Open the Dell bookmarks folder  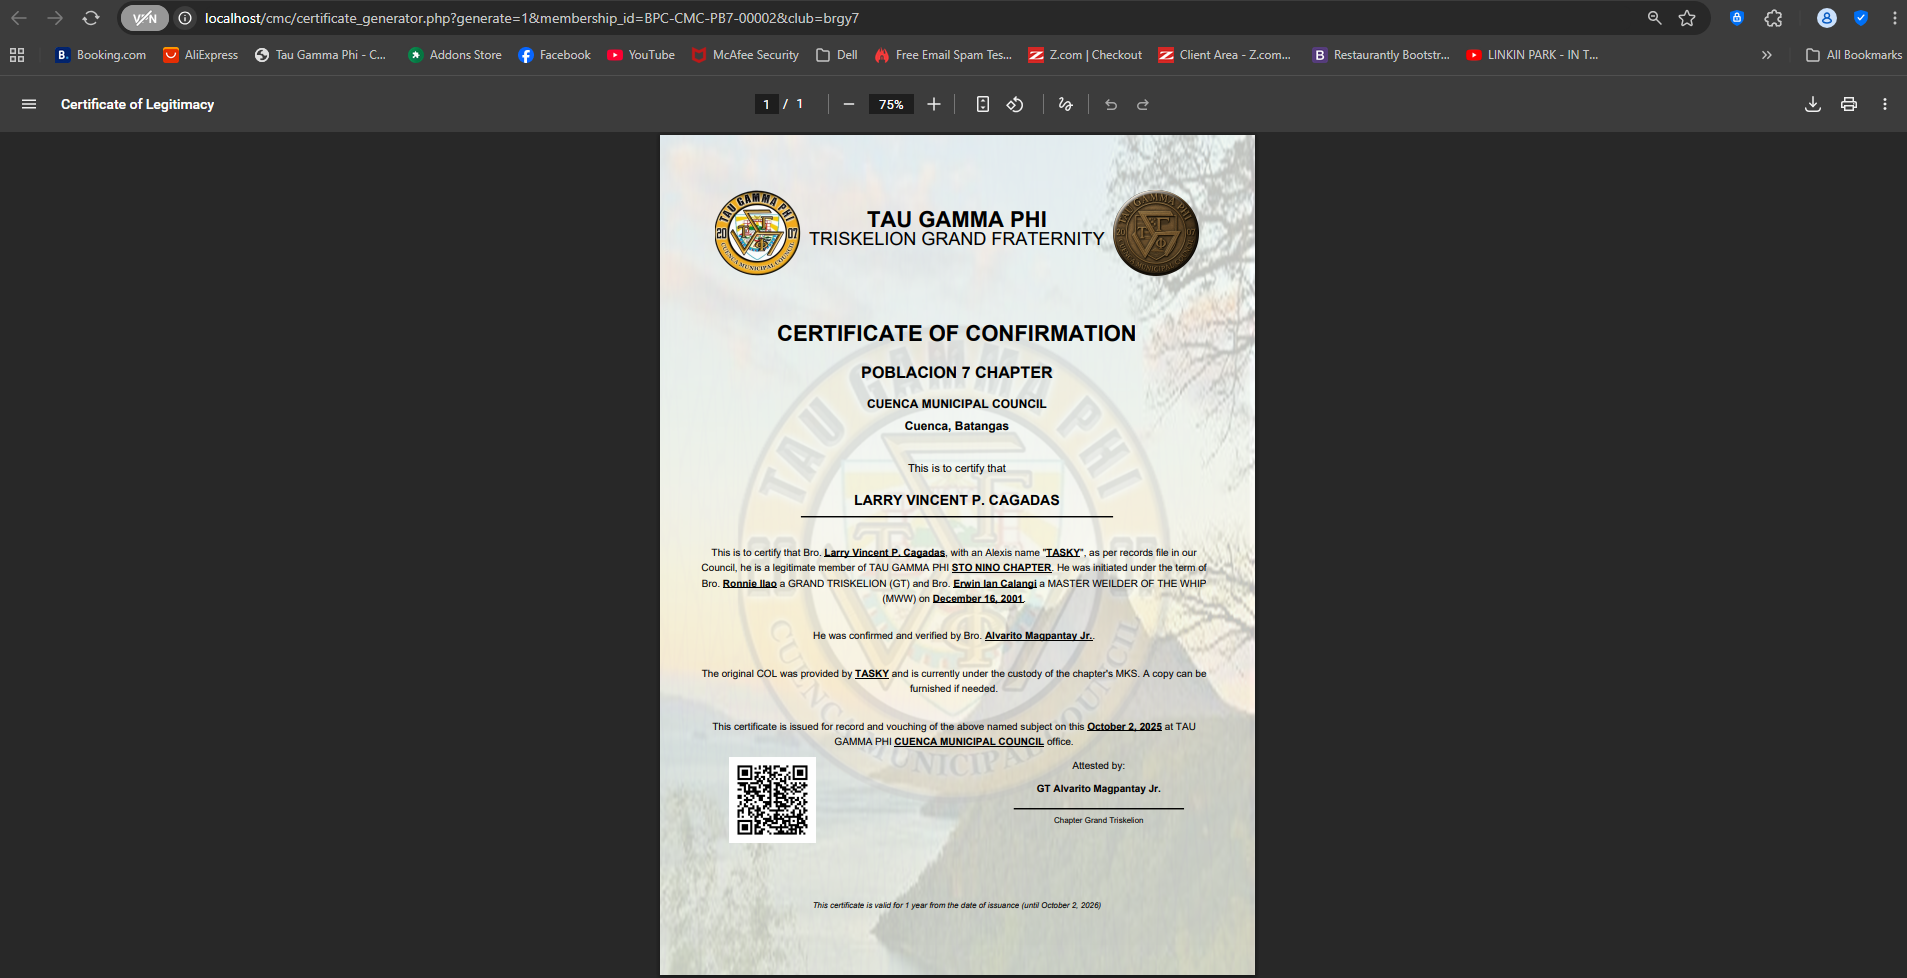pyautogui.click(x=837, y=55)
